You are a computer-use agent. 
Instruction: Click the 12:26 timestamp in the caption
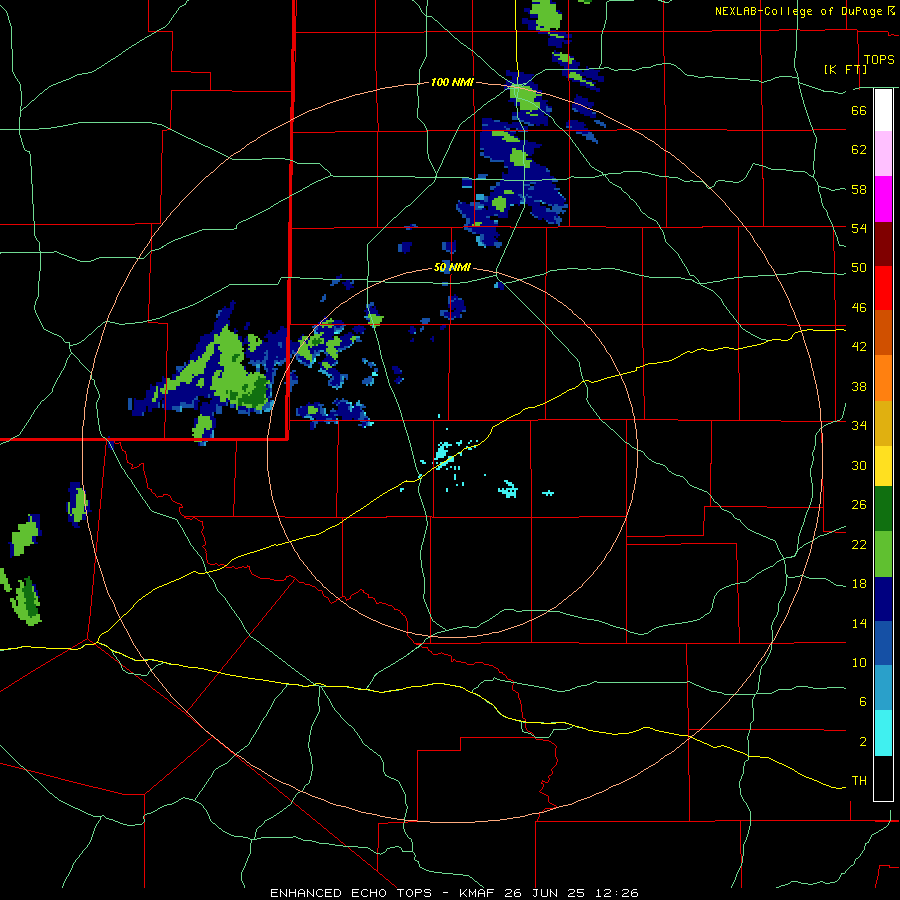coord(616,893)
